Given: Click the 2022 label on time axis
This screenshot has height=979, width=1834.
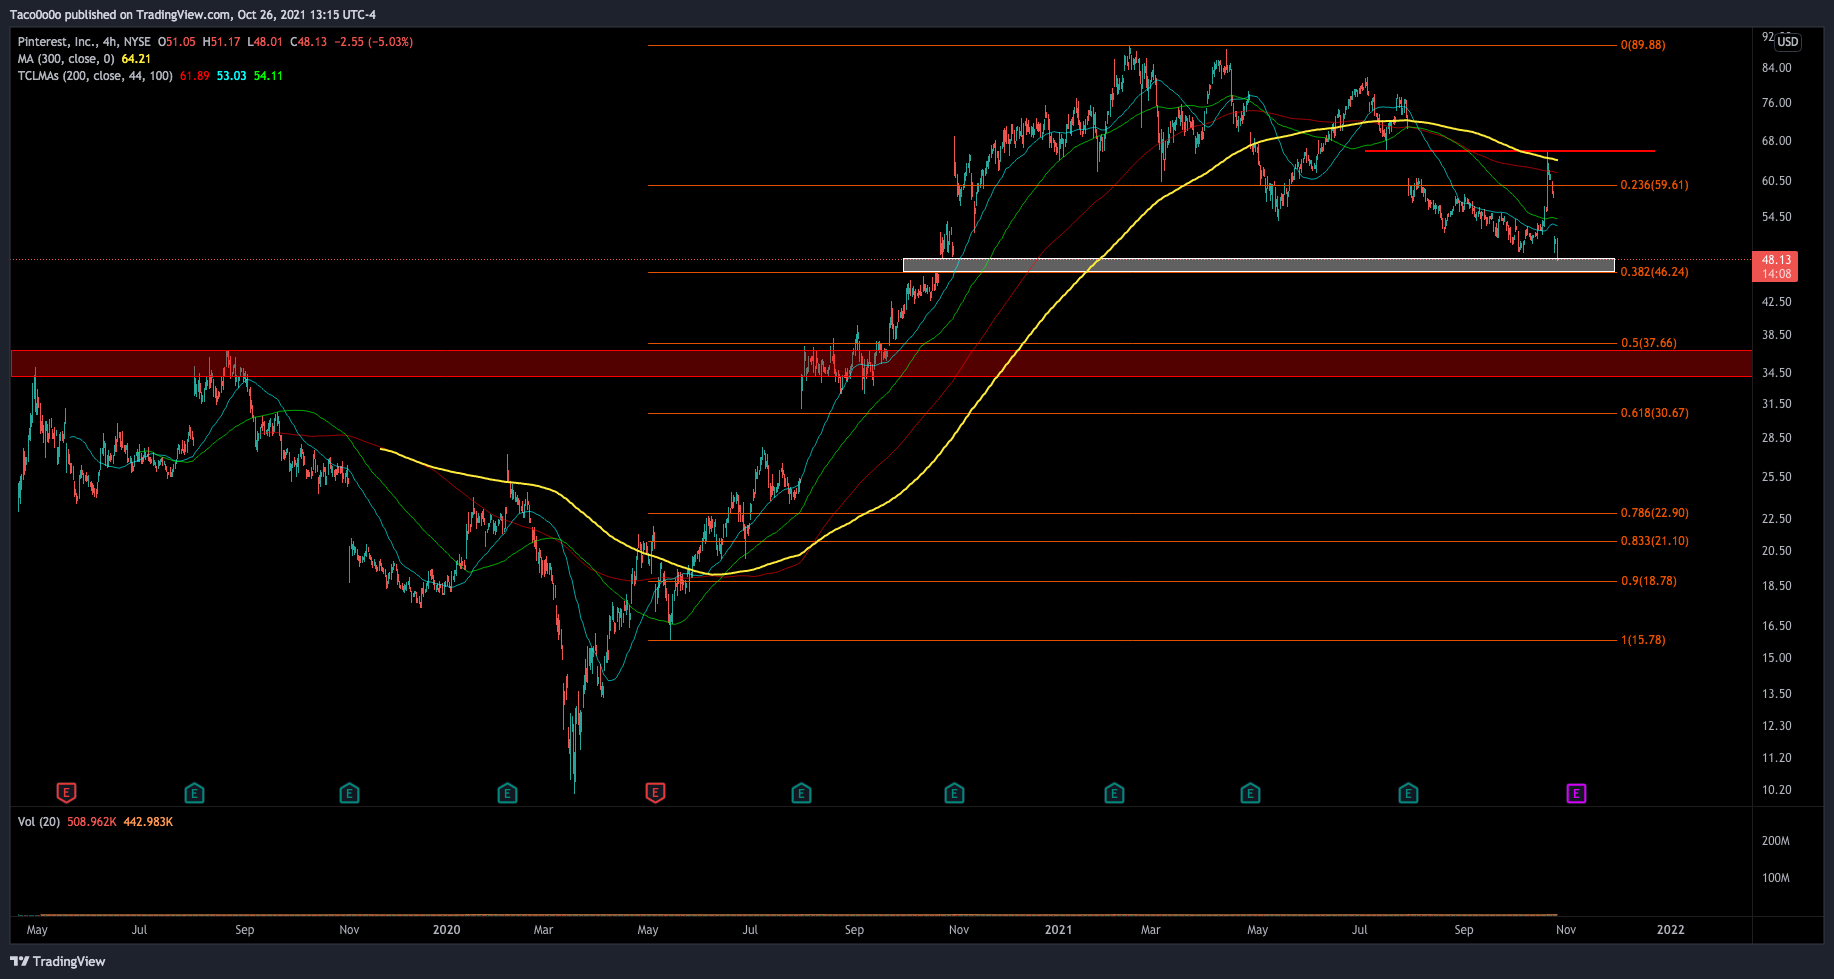Looking at the screenshot, I should coord(1670,930).
